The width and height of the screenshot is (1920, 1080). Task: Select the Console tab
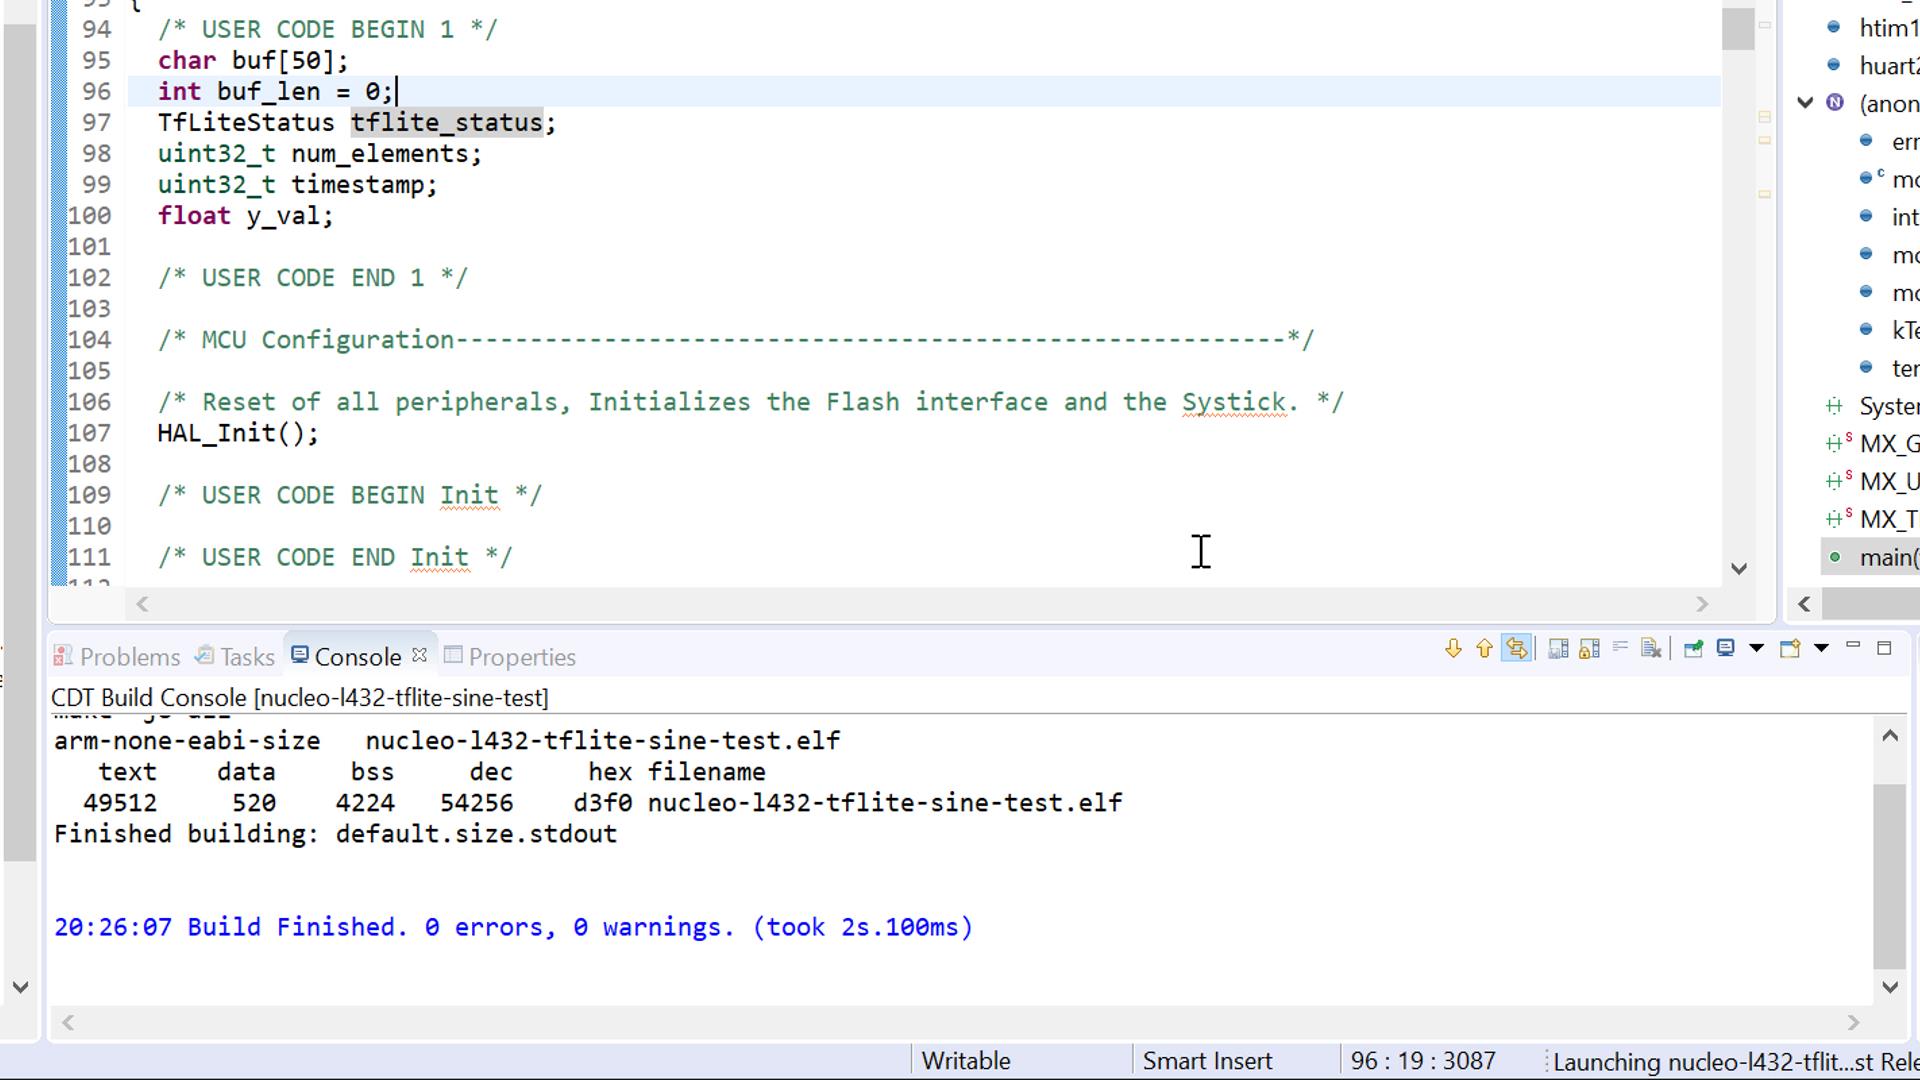pos(356,657)
